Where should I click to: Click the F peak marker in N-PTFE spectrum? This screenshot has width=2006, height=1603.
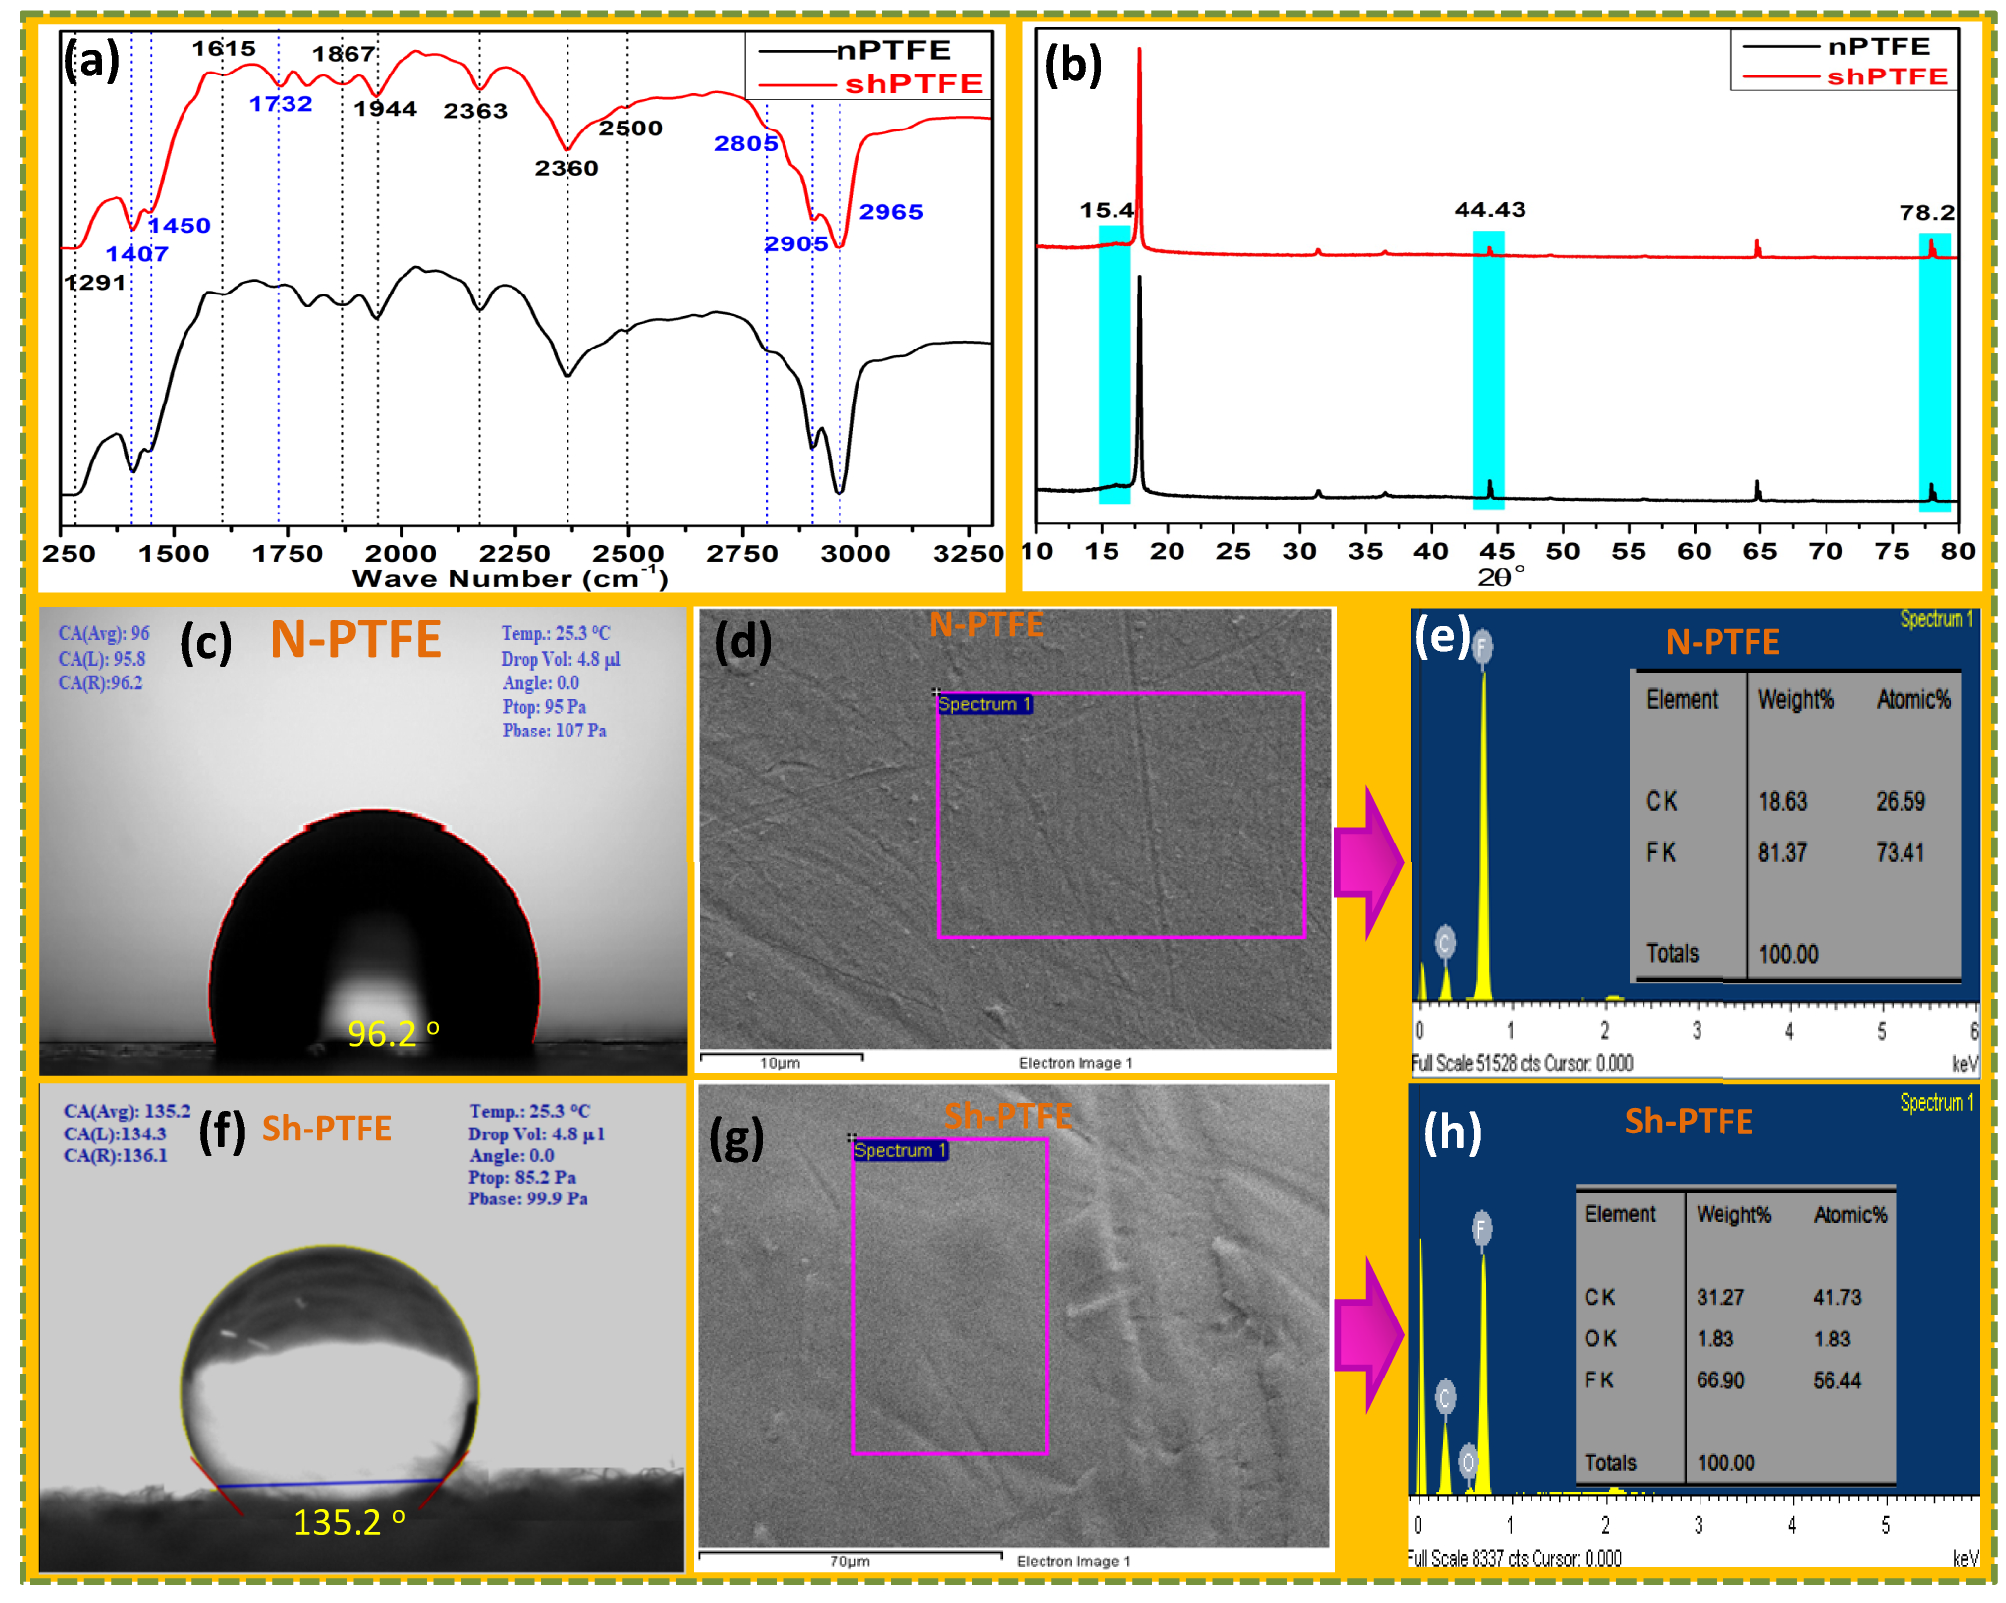coord(1482,646)
